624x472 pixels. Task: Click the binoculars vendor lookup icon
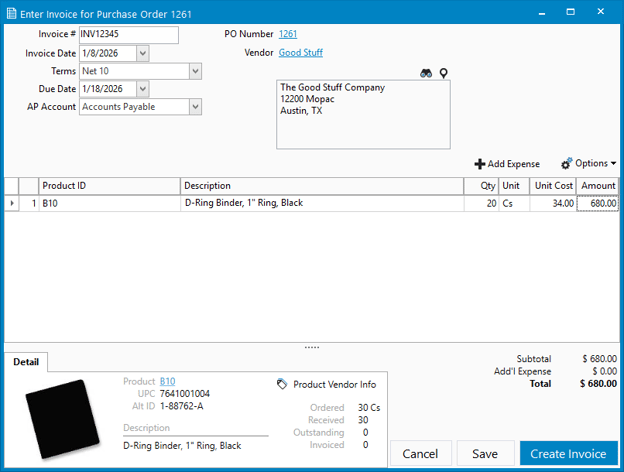[426, 73]
